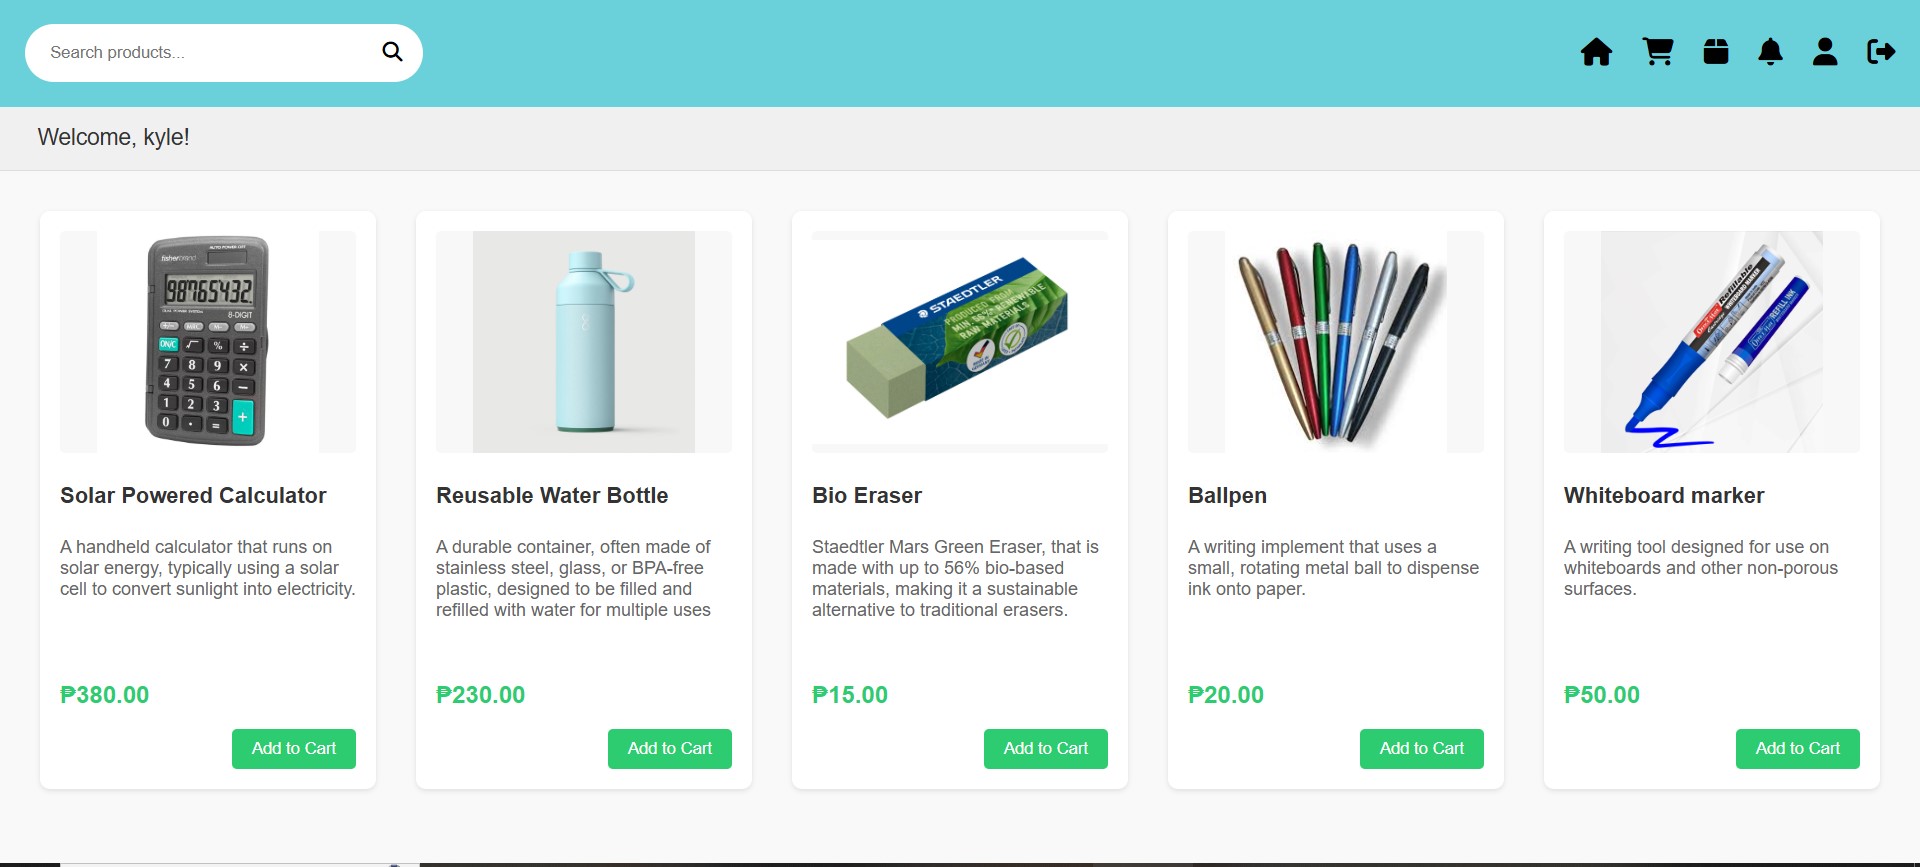Viewport: 1920px width, 867px height.
Task: Click the Bio Eraser product title
Action: click(x=867, y=496)
